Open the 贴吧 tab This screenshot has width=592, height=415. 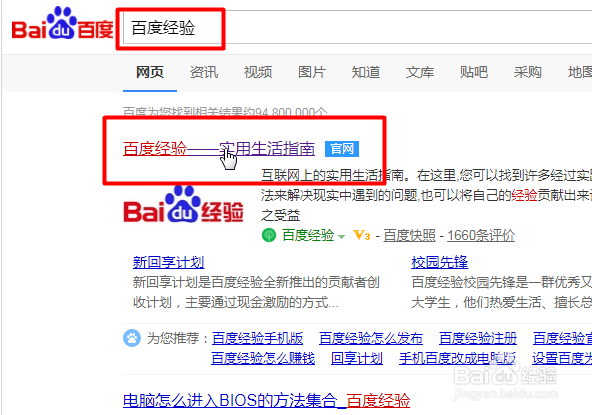point(474,72)
